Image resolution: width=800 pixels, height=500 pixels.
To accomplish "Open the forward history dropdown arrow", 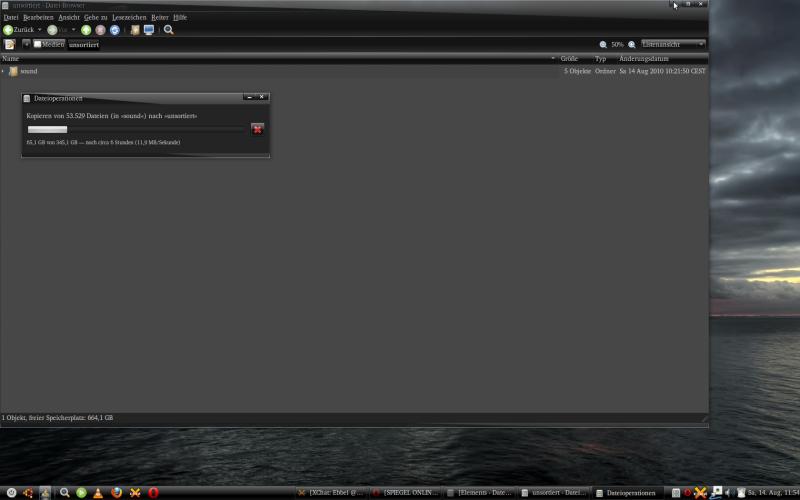I will click(x=73, y=30).
